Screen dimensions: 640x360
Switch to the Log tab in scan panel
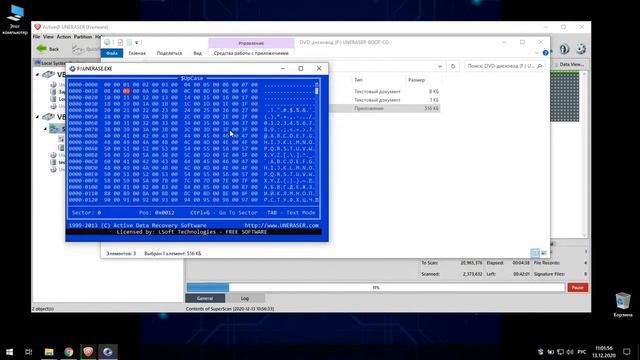click(244, 298)
